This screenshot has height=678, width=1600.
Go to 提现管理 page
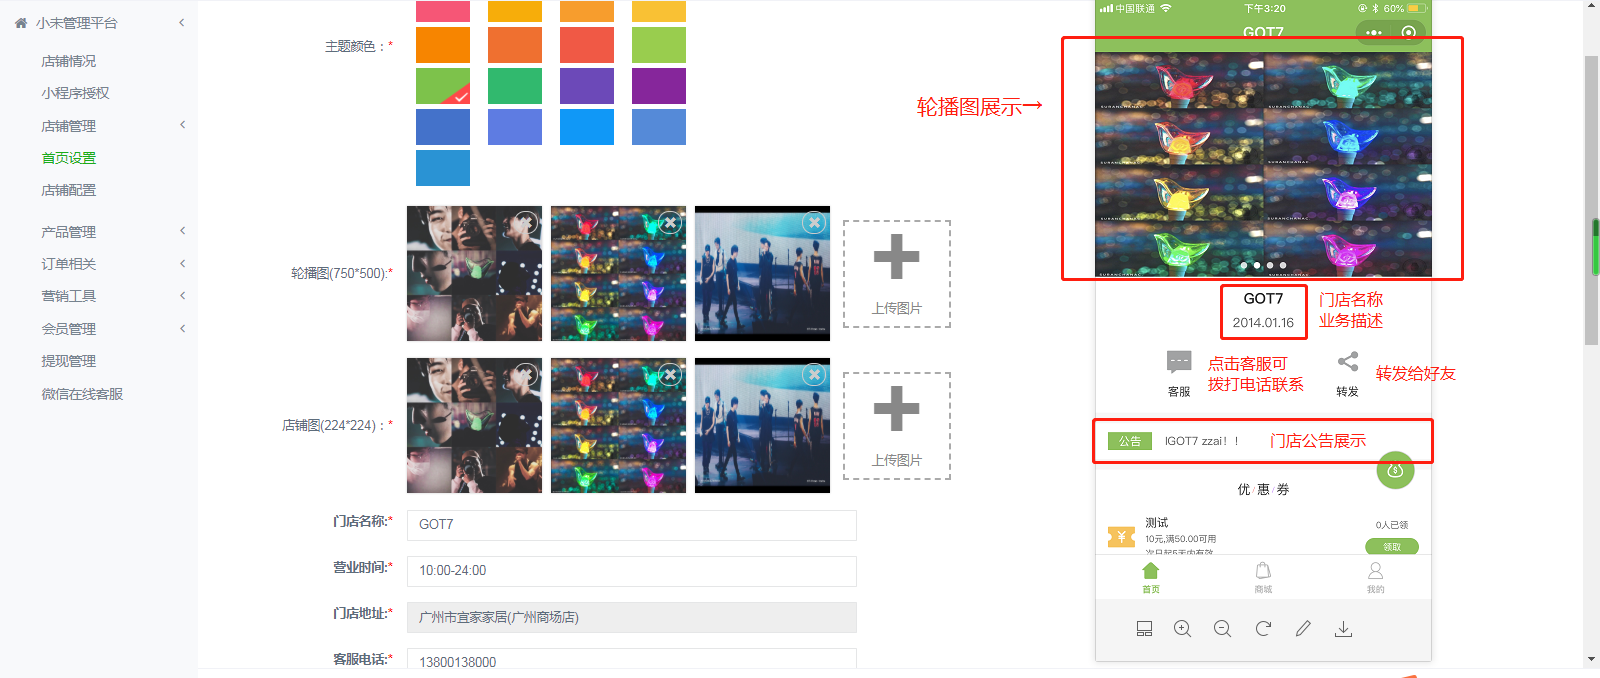[69, 361]
